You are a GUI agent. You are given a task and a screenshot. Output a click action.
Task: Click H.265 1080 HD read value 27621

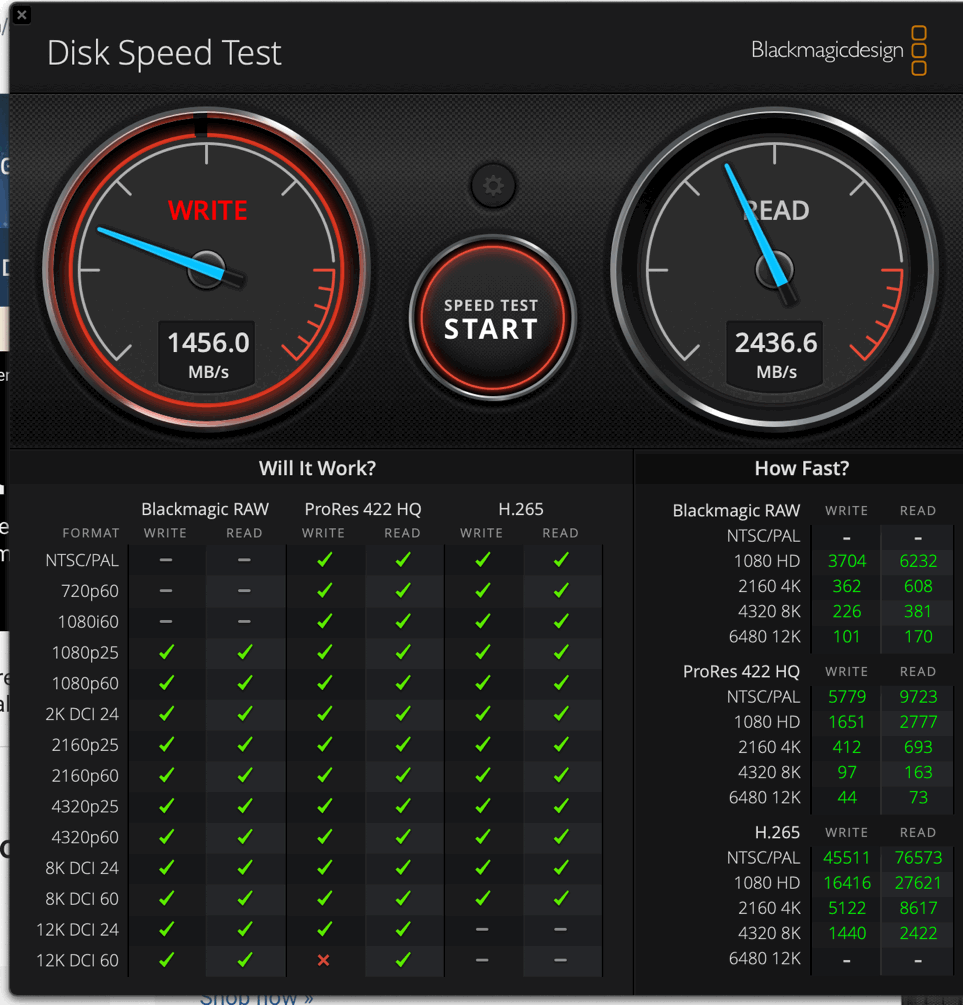(x=918, y=883)
